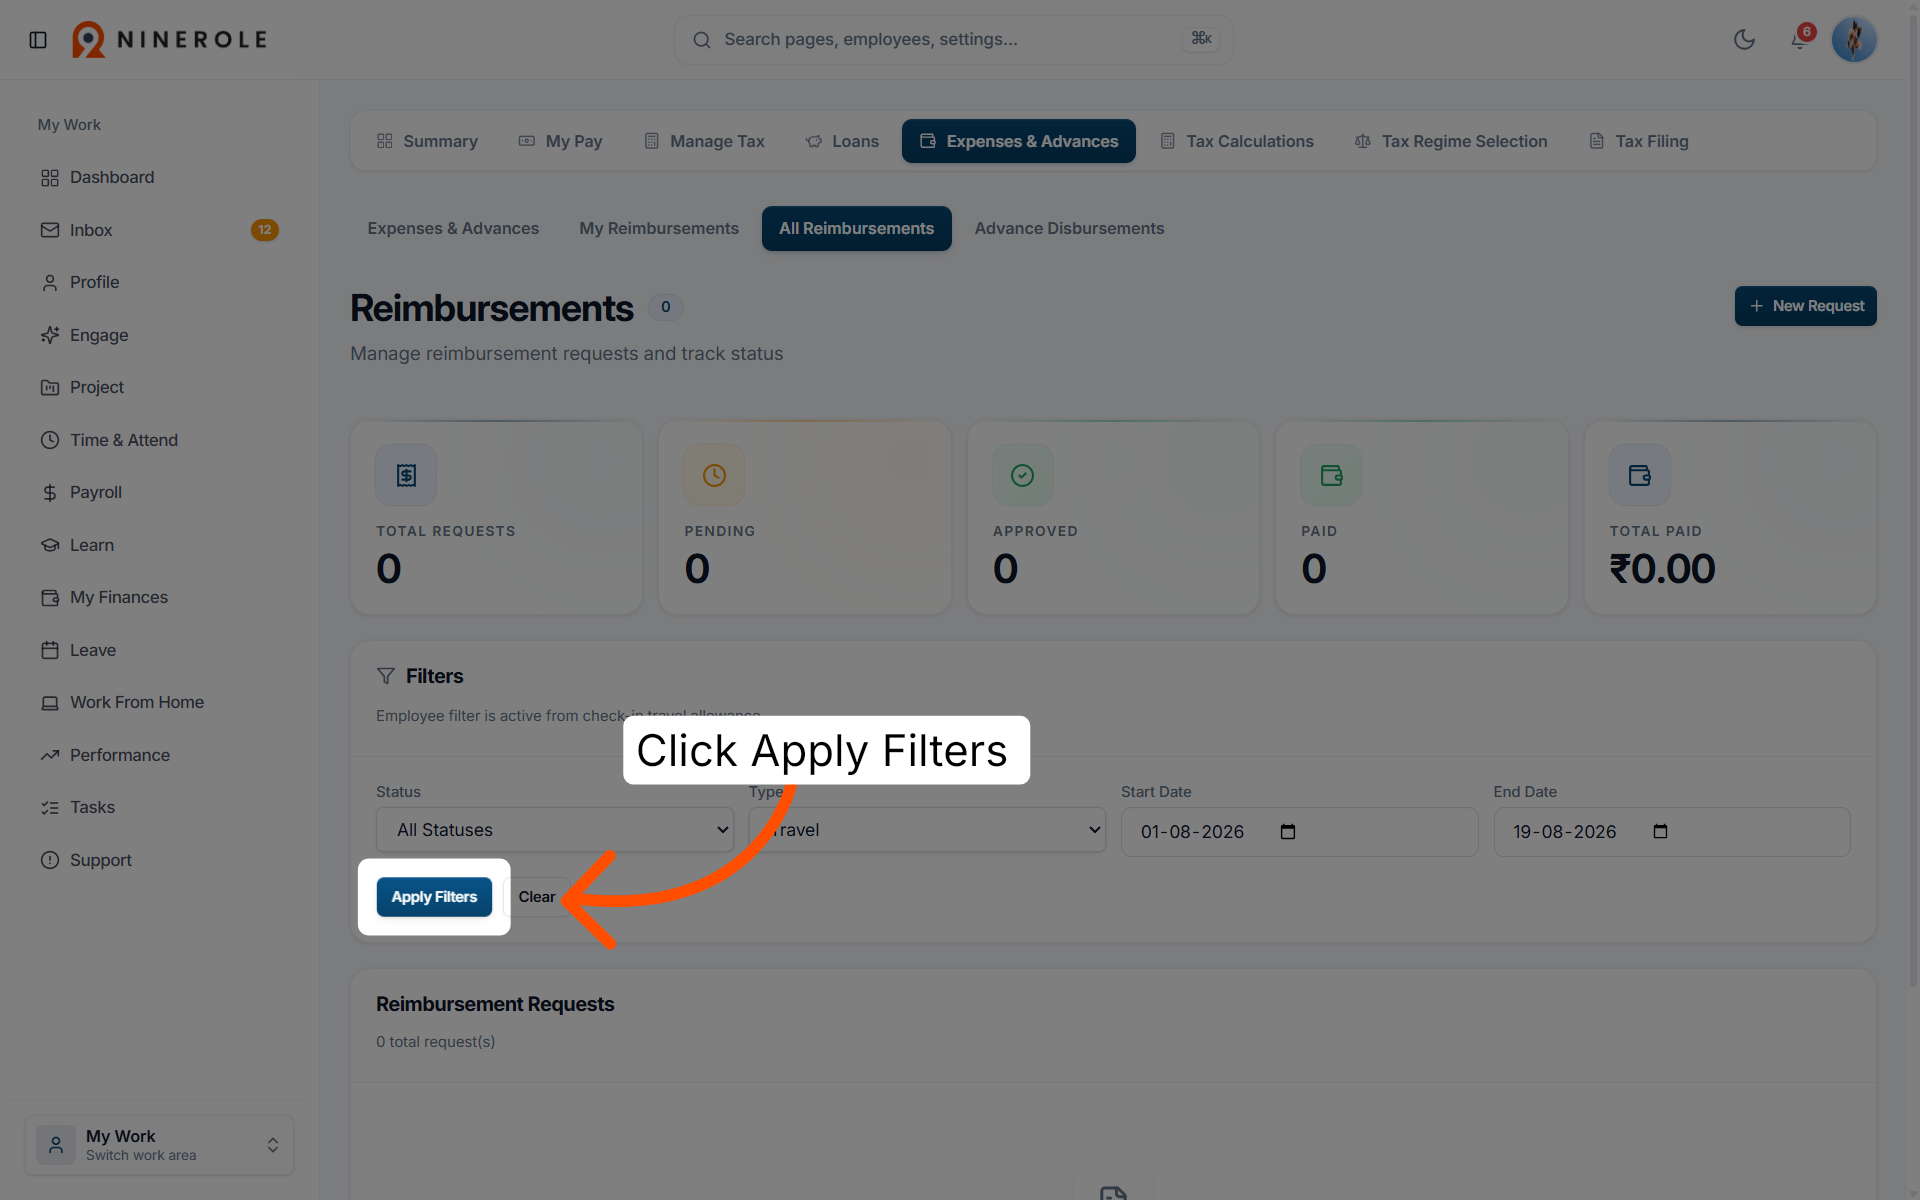Click the New Request button

tap(1805, 306)
